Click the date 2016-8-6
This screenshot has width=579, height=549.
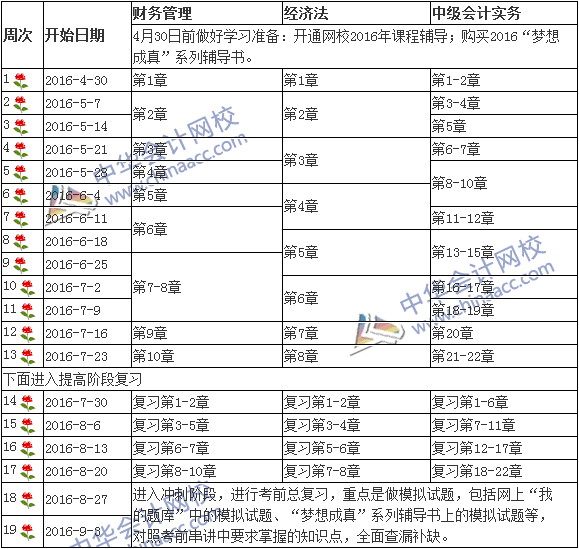73,426
